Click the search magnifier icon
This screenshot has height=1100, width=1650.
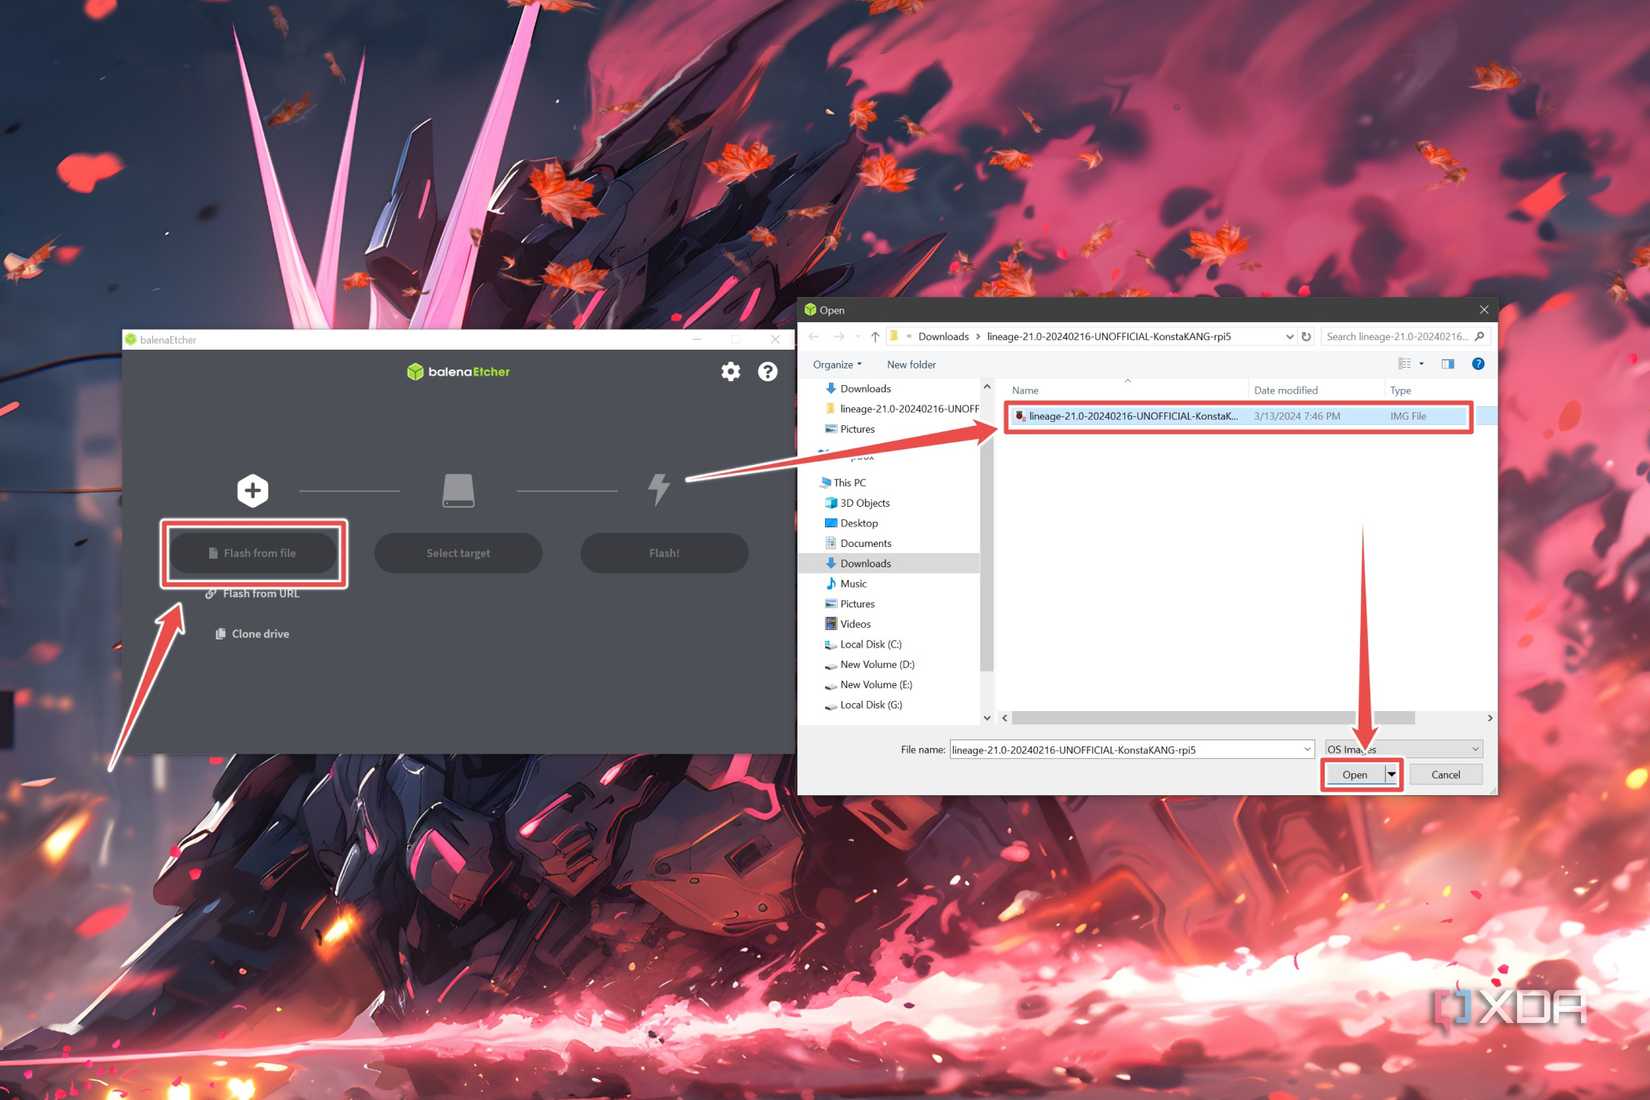1480,337
